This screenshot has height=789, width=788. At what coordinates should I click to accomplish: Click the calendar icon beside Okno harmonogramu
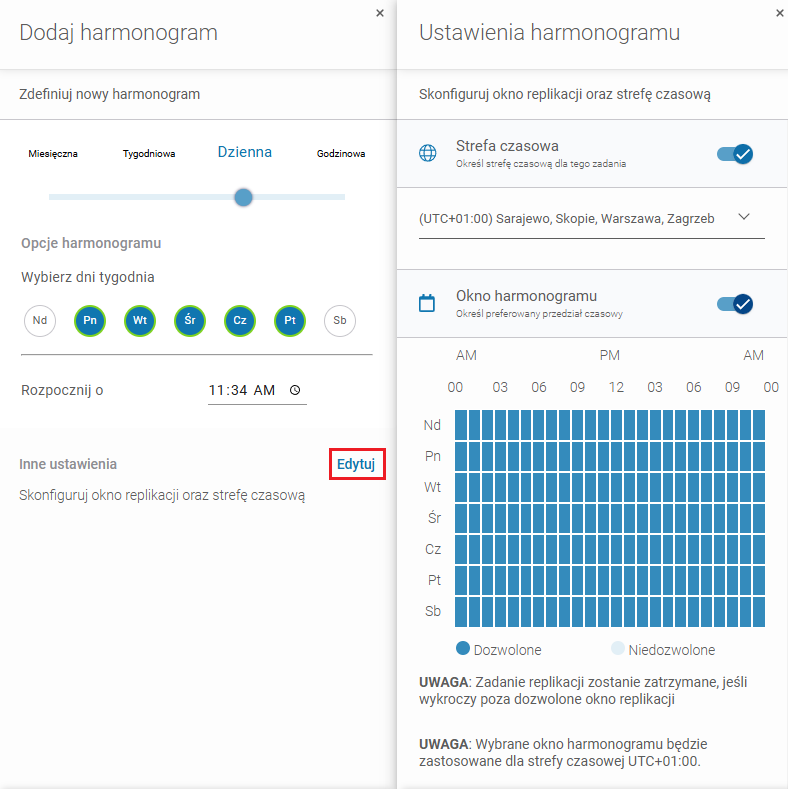point(427,303)
